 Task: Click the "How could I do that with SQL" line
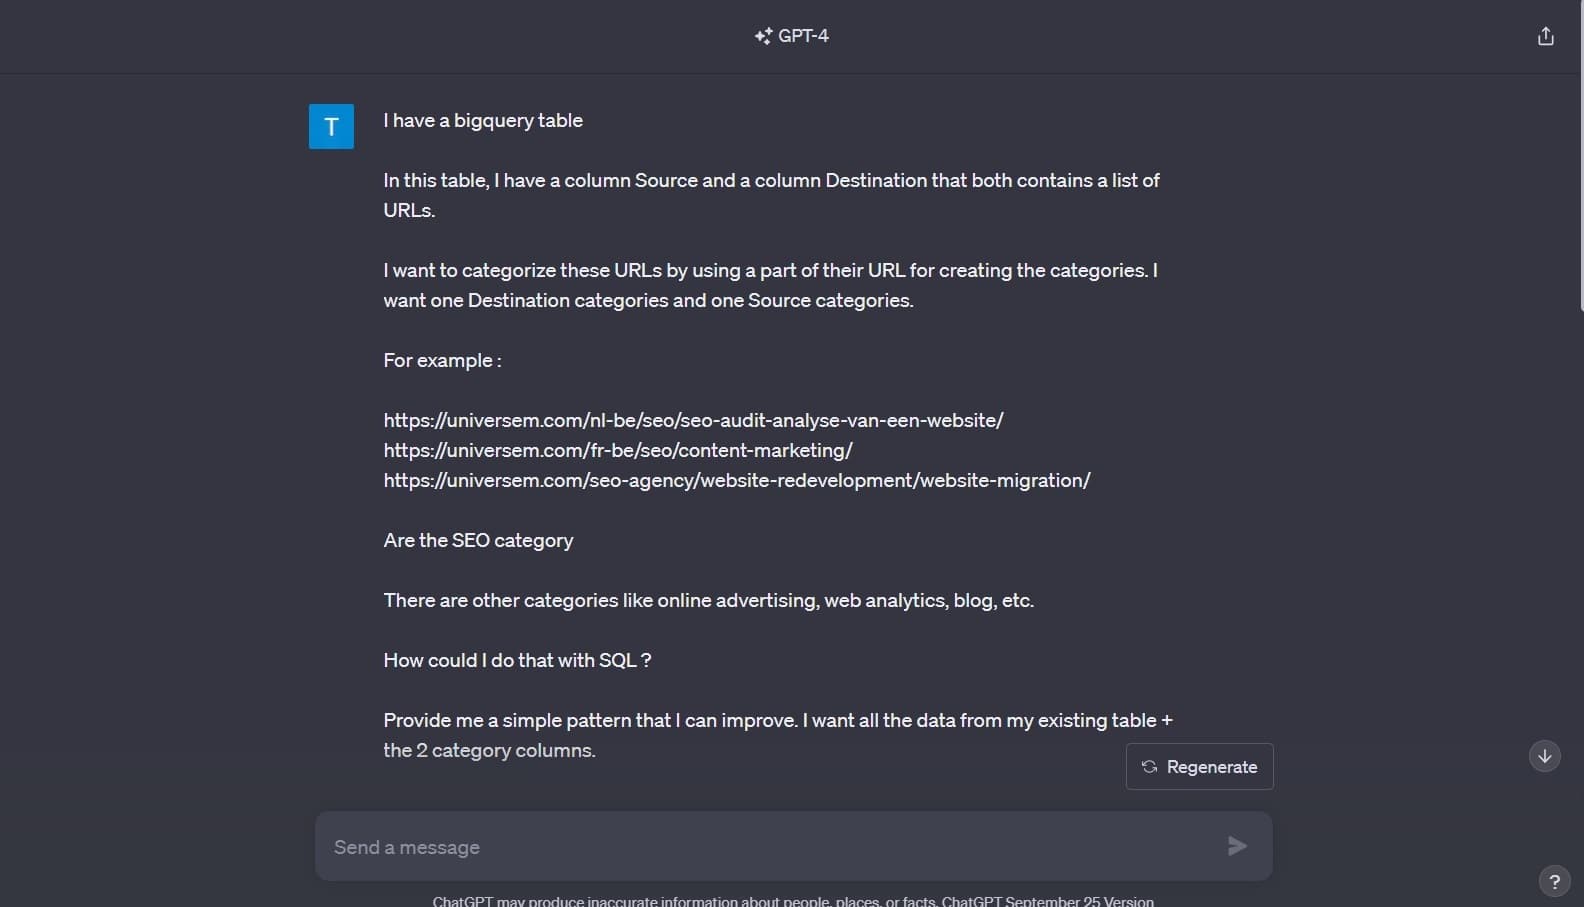click(x=517, y=660)
